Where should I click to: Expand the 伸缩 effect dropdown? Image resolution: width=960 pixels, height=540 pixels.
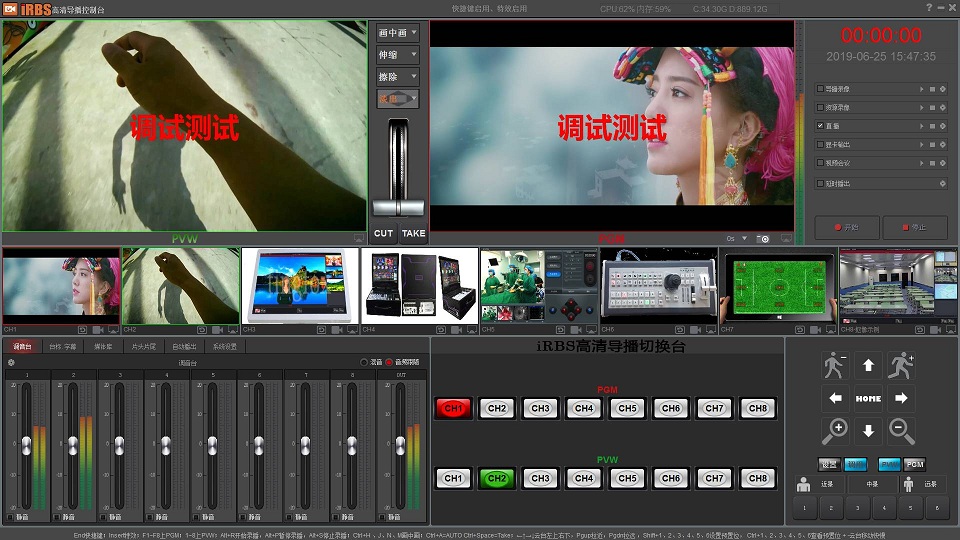pos(397,55)
